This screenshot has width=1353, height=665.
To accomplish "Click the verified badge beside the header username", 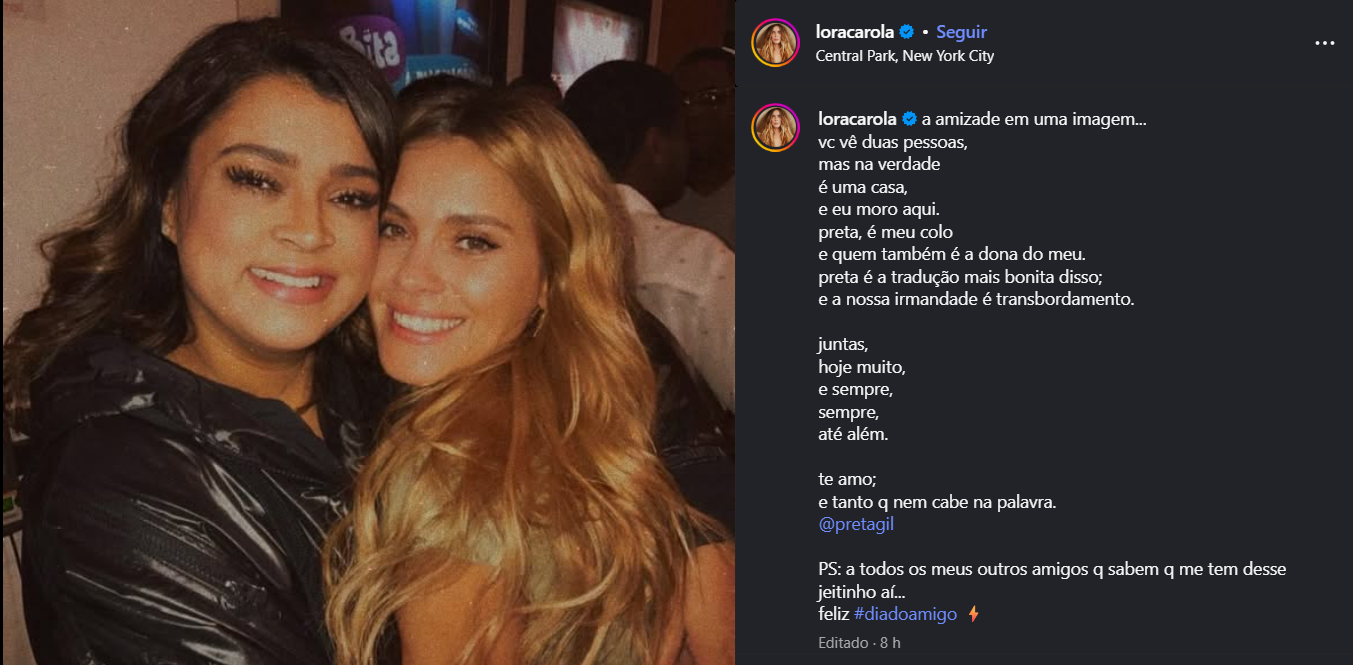I will point(906,33).
